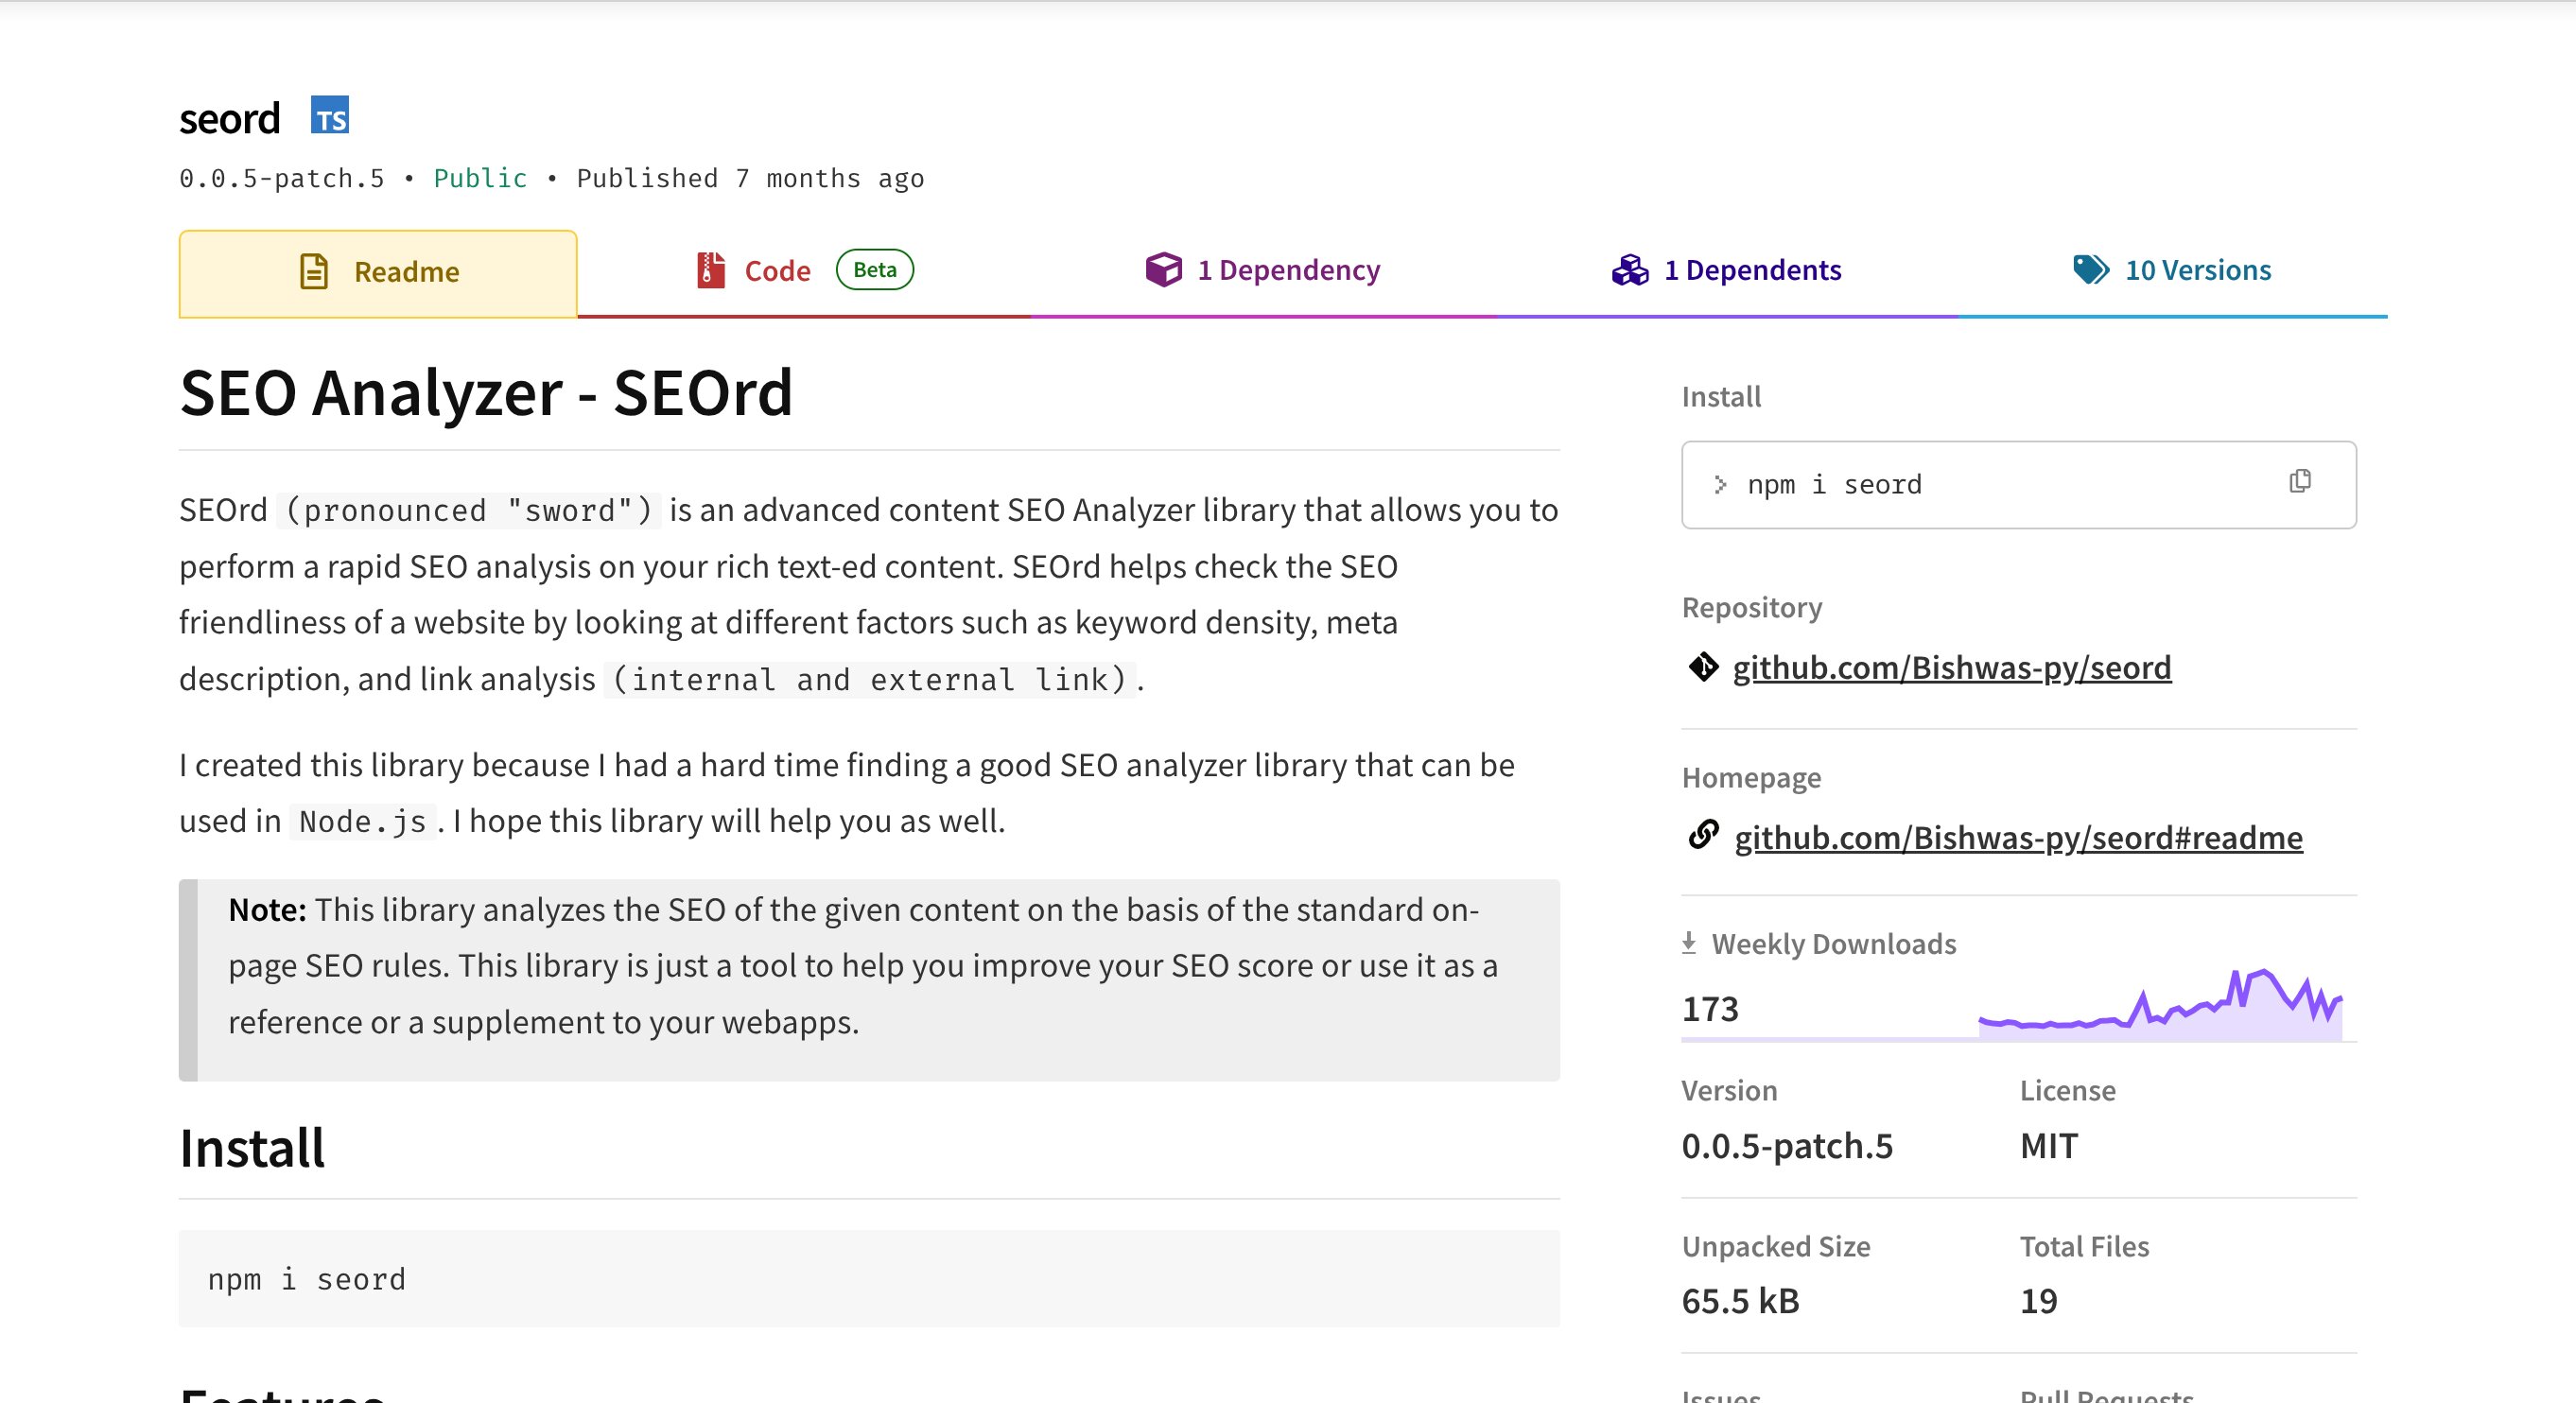Visit the homepage github.com/Bishwas-py/seord#readme

click(2017, 838)
